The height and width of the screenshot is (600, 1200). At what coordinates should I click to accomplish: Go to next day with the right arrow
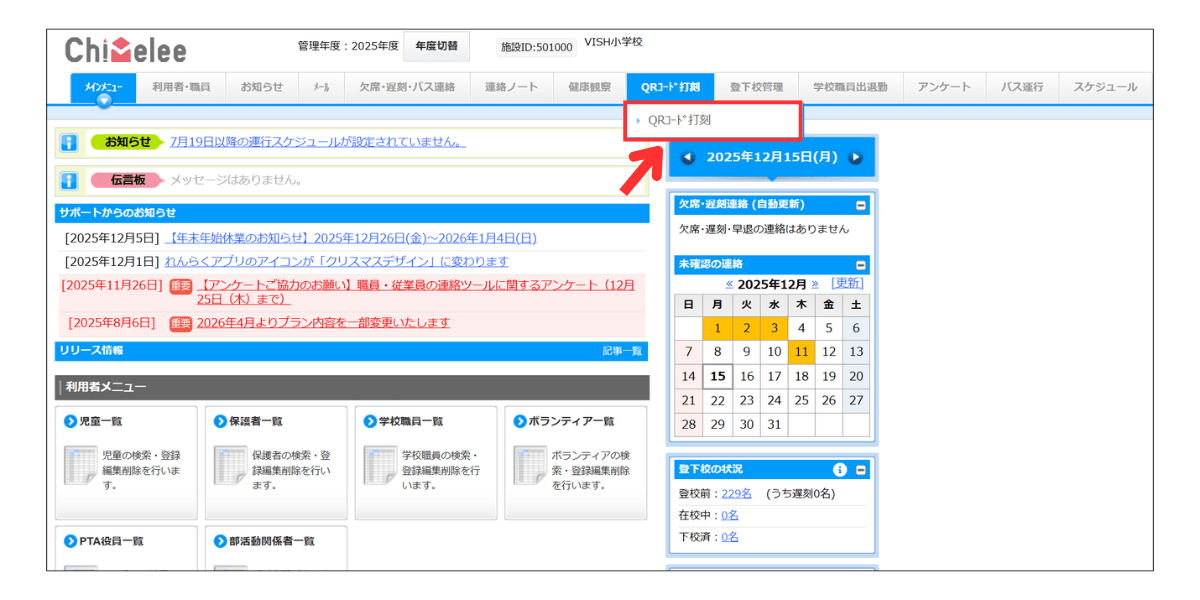[857, 157]
